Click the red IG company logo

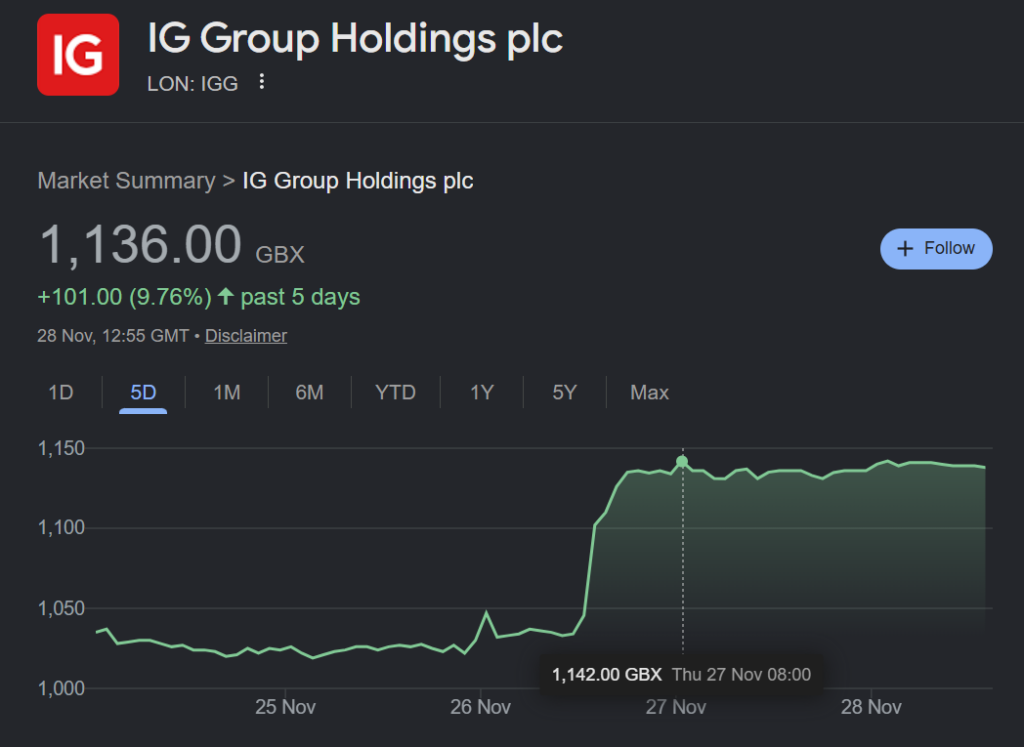[x=77, y=54]
